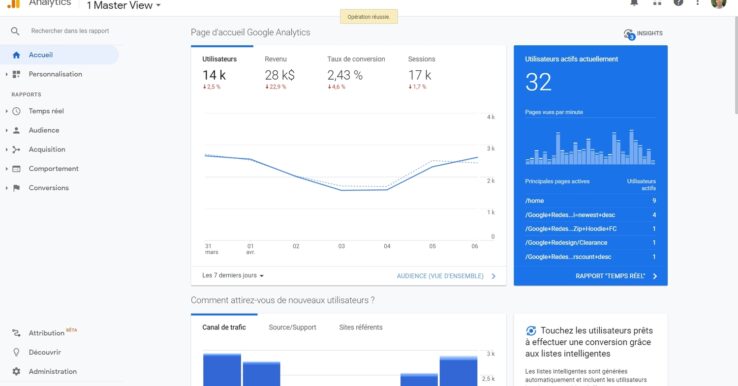Click the Personnalisation menu label
Viewport: 738px width, 386px height.
click(55, 74)
